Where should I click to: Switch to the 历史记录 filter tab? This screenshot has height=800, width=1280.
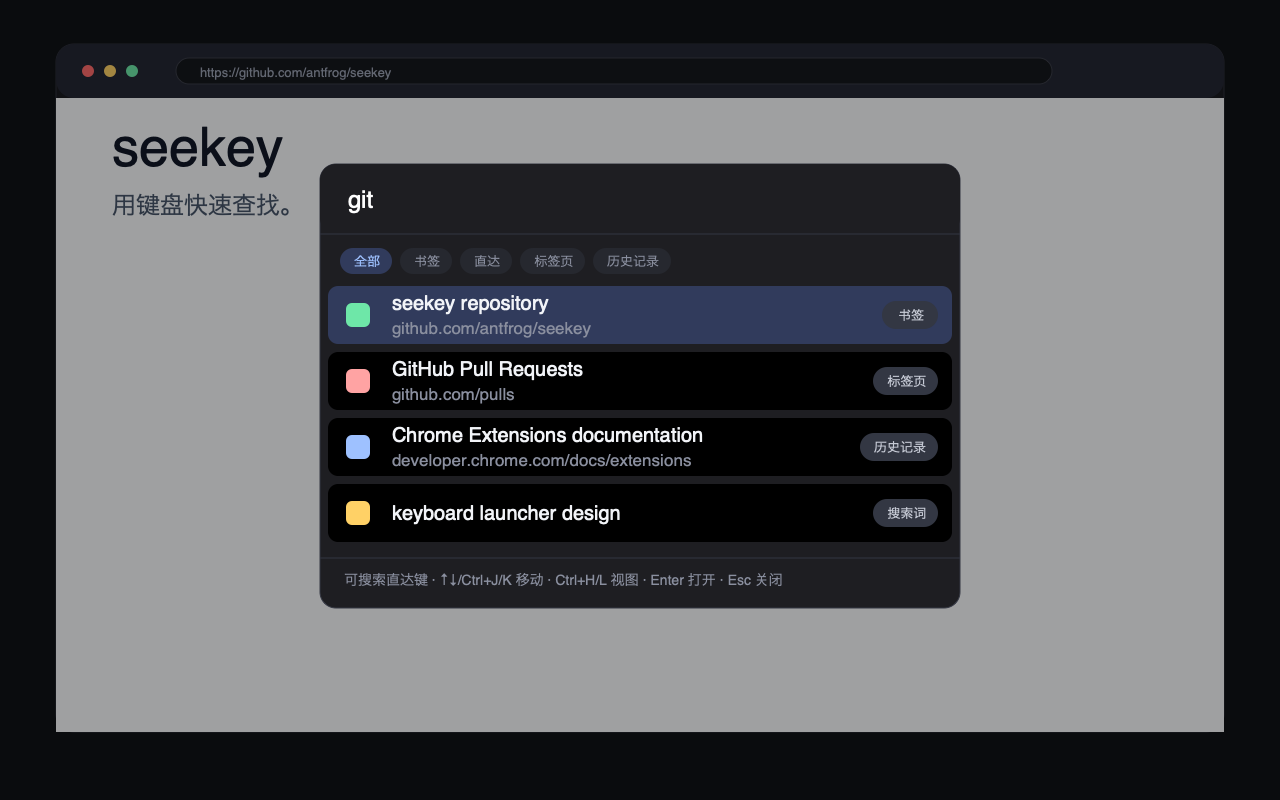pos(632,261)
